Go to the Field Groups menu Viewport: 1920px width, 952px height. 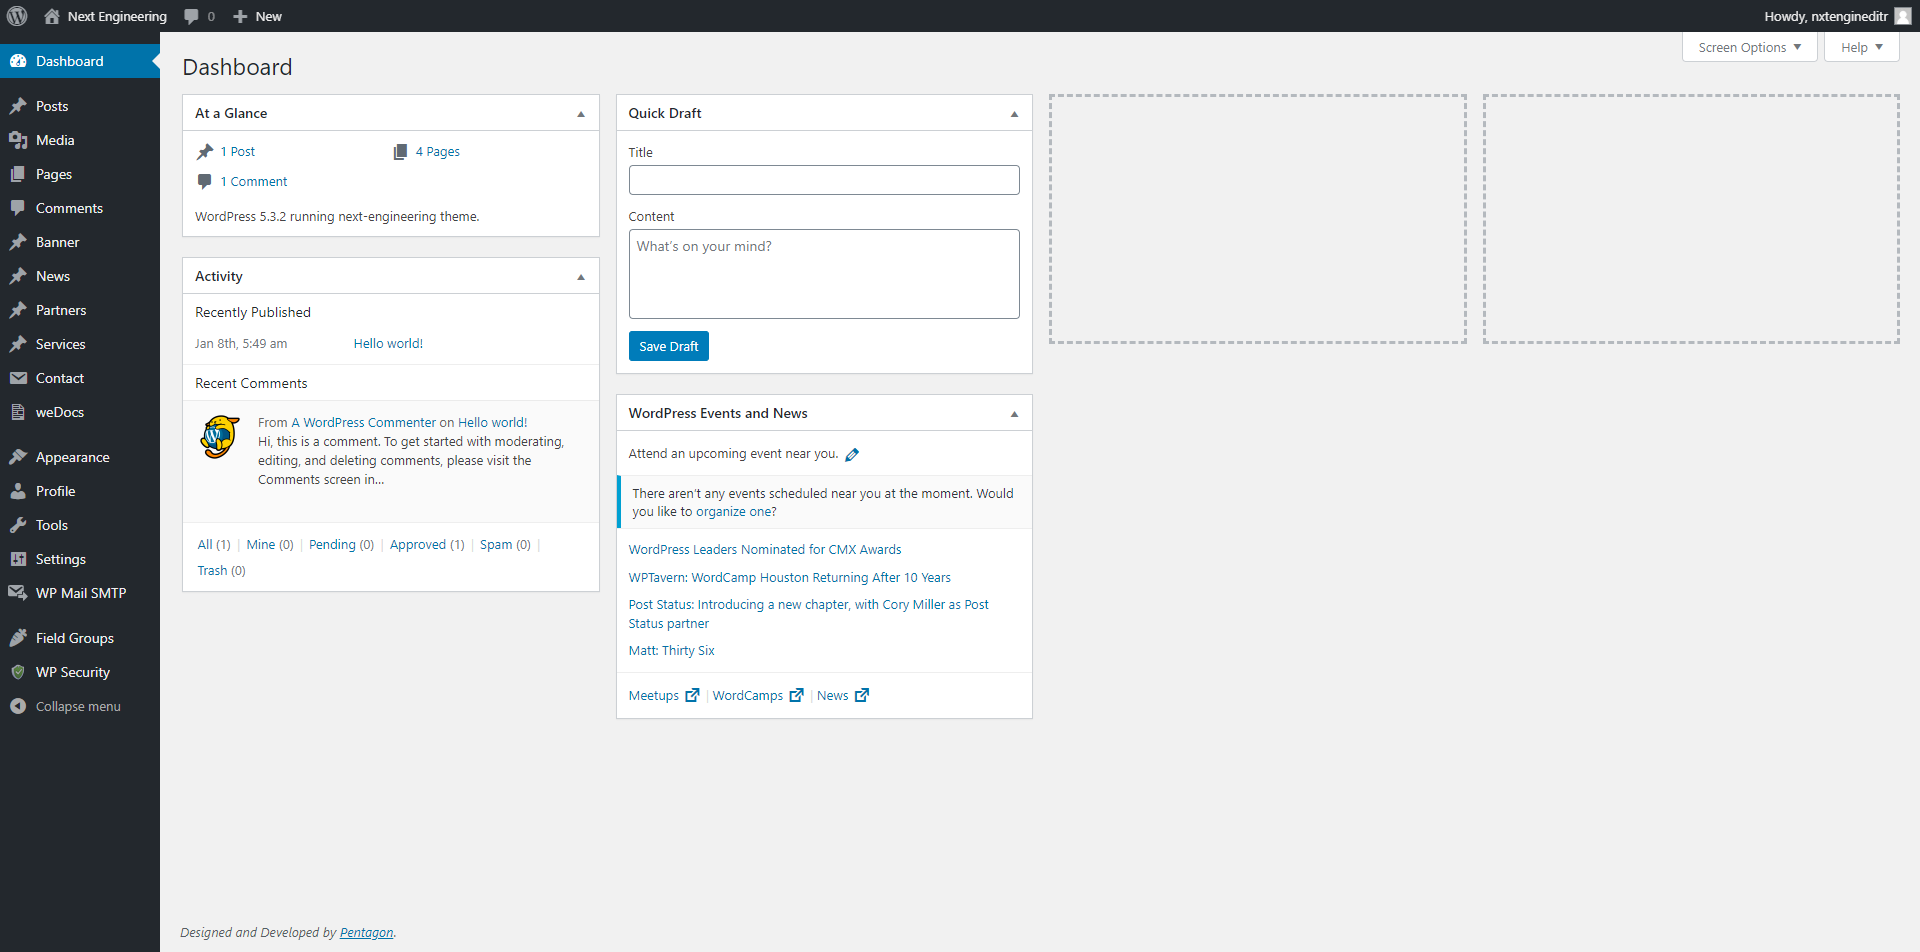tap(74, 638)
